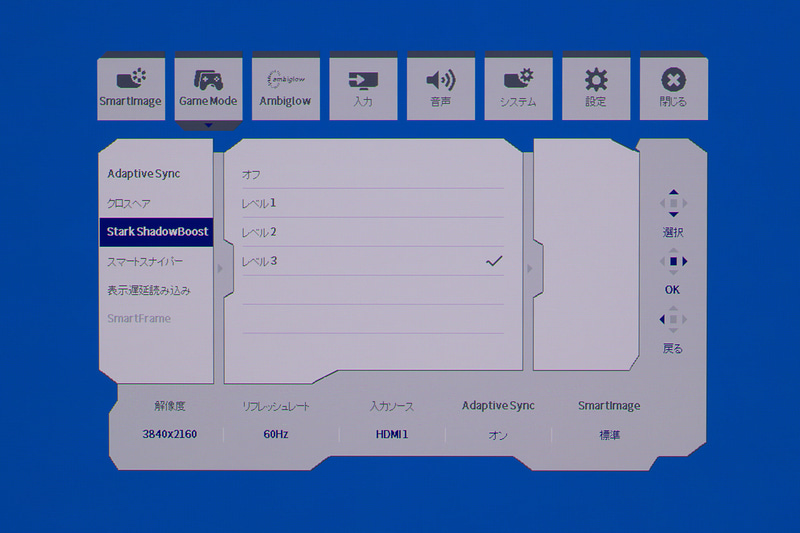Click the Adaptive Sync status bar label

pyautogui.click(x=498, y=406)
